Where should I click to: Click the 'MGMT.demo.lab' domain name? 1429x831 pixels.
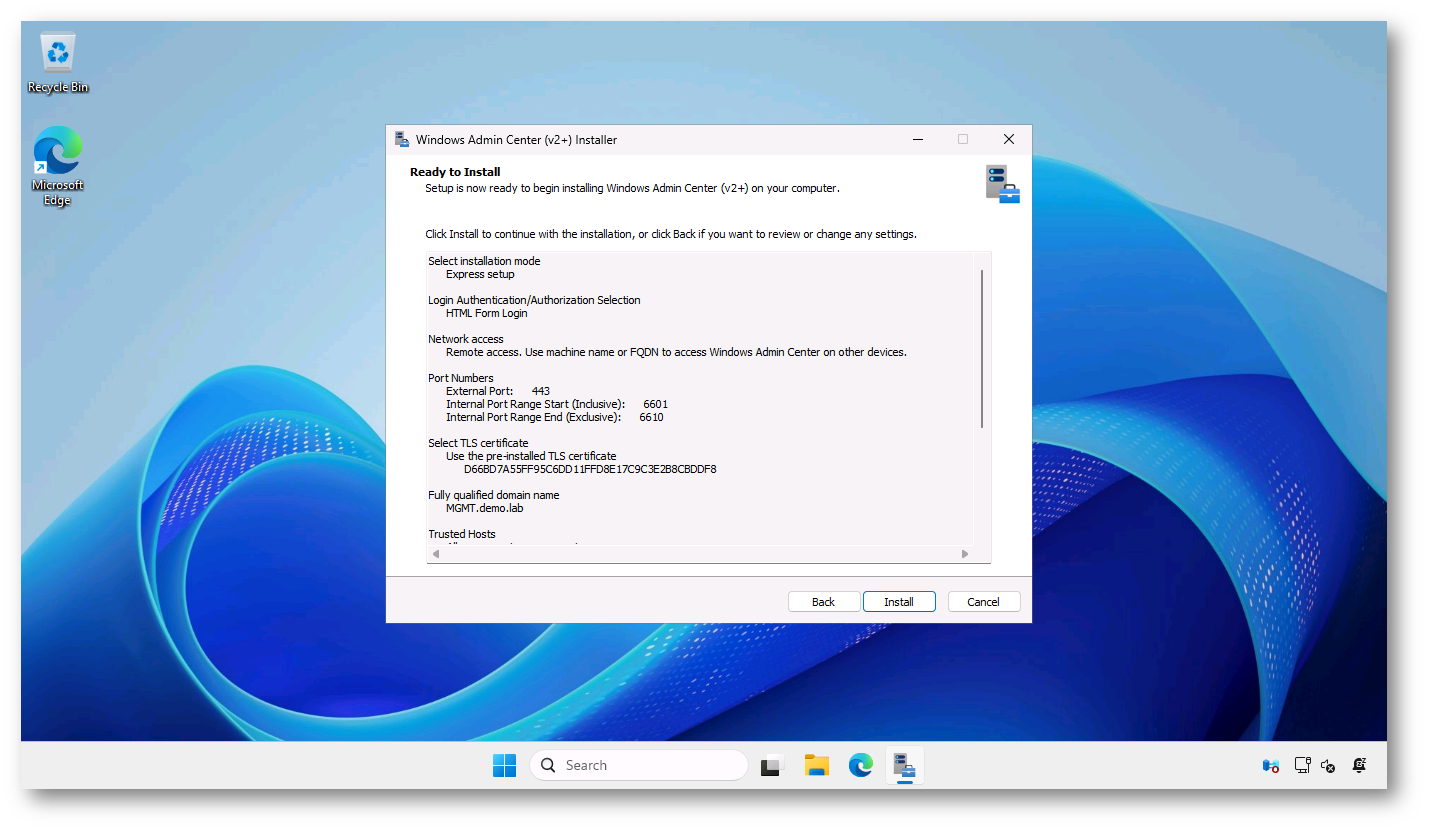tap(485, 508)
